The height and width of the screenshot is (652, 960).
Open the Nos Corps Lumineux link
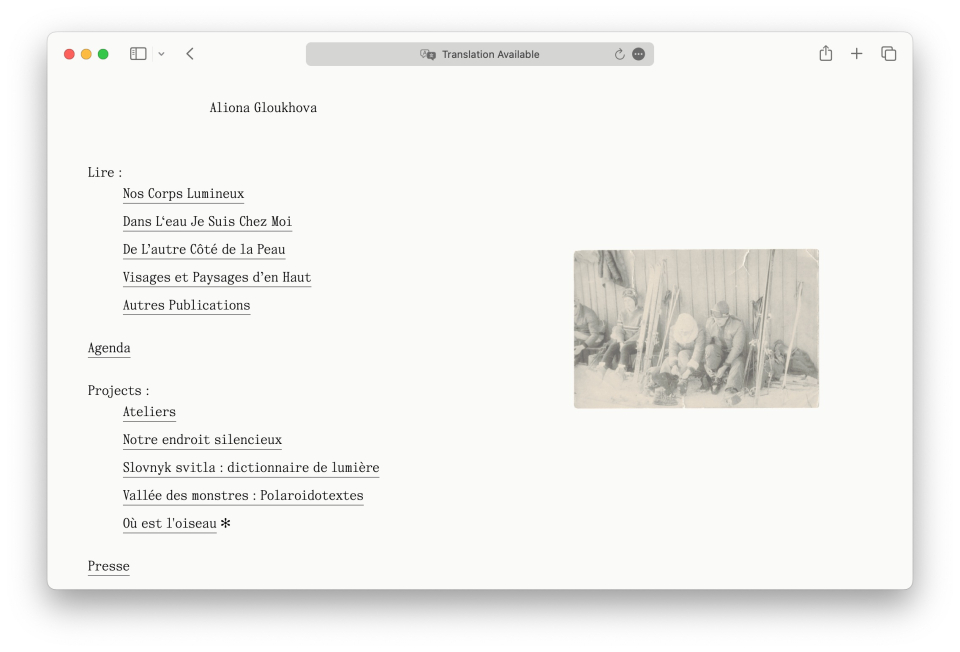click(183, 194)
